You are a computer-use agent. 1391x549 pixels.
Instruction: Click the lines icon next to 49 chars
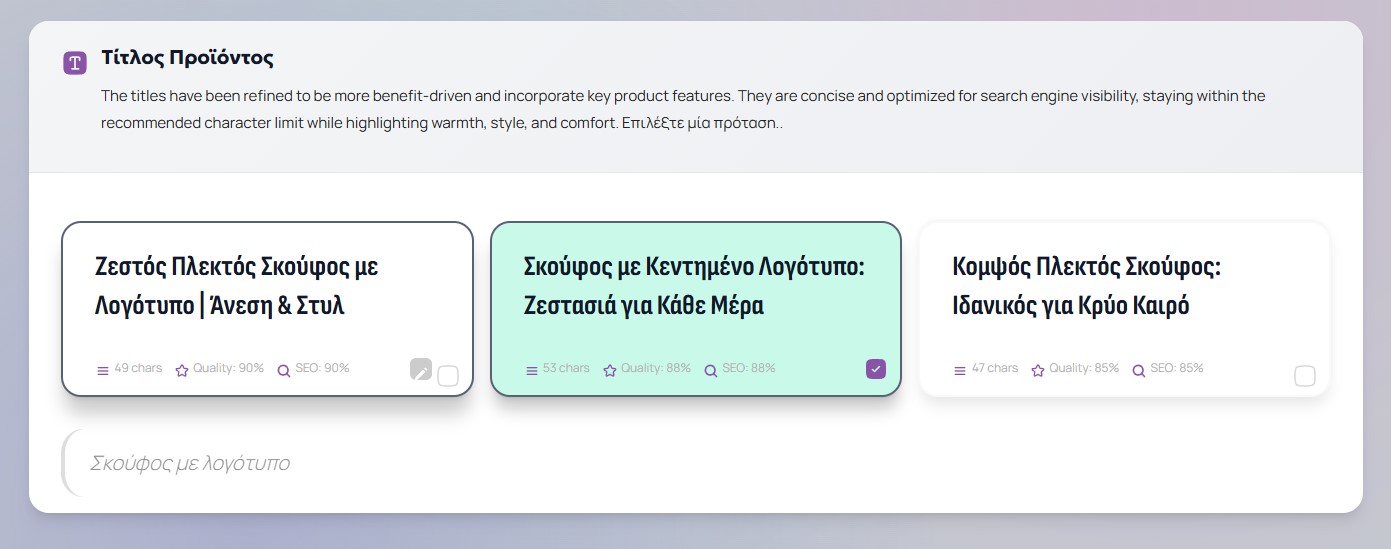[x=102, y=370]
